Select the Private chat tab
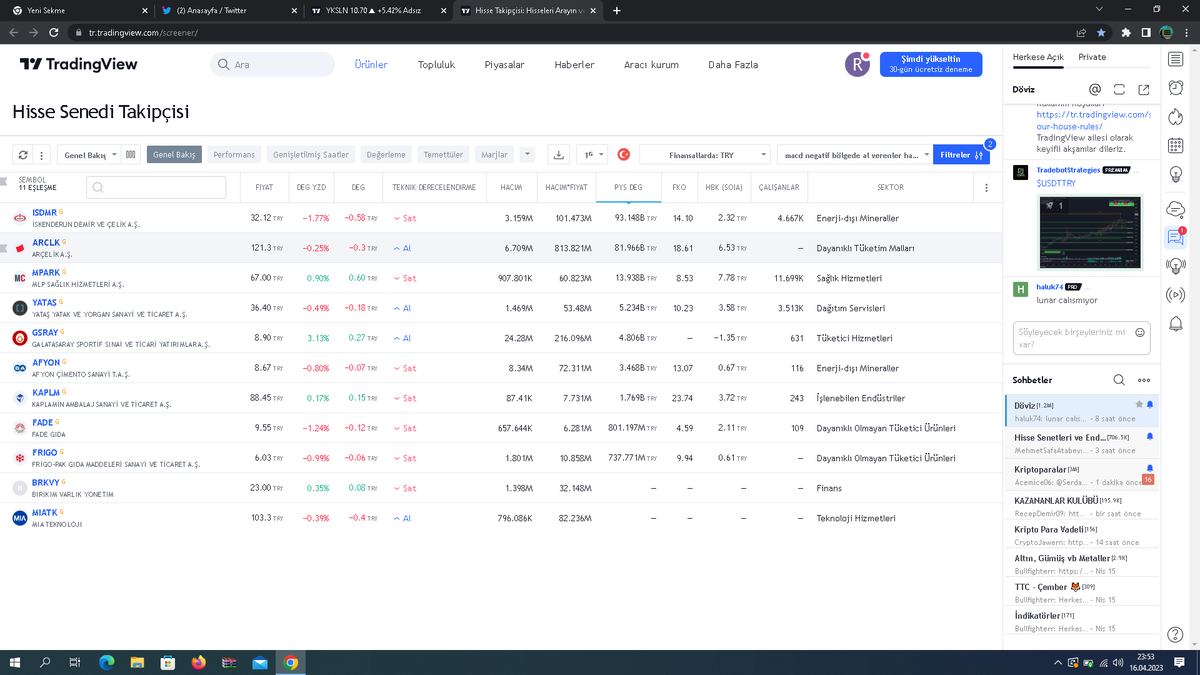The height and width of the screenshot is (675, 1200). coord(1092,57)
